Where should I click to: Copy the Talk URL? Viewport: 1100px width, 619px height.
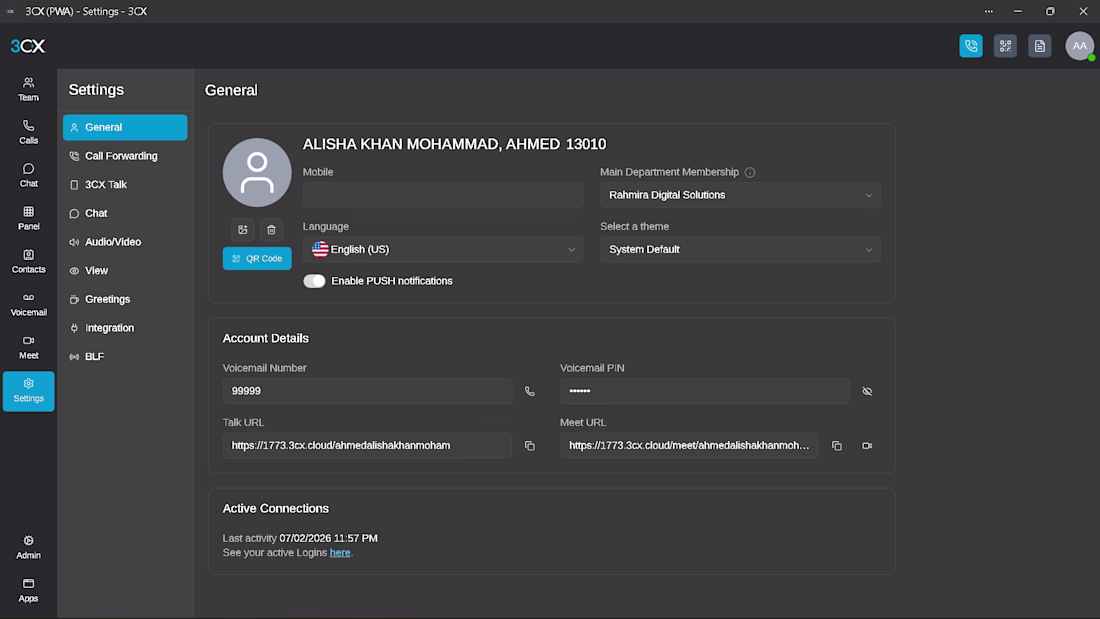[x=530, y=446]
